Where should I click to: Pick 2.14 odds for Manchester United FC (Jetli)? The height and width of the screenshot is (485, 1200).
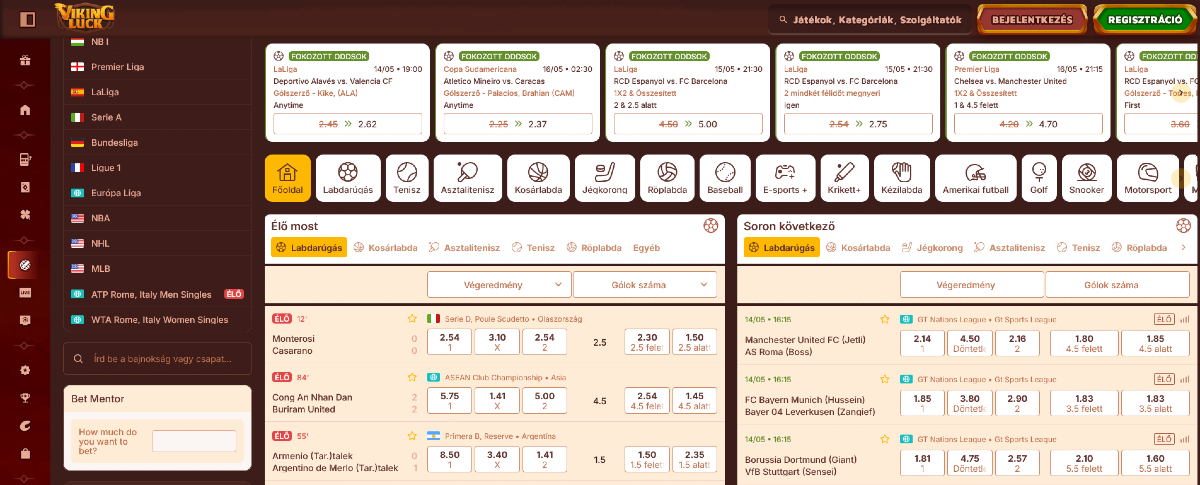[x=922, y=343]
